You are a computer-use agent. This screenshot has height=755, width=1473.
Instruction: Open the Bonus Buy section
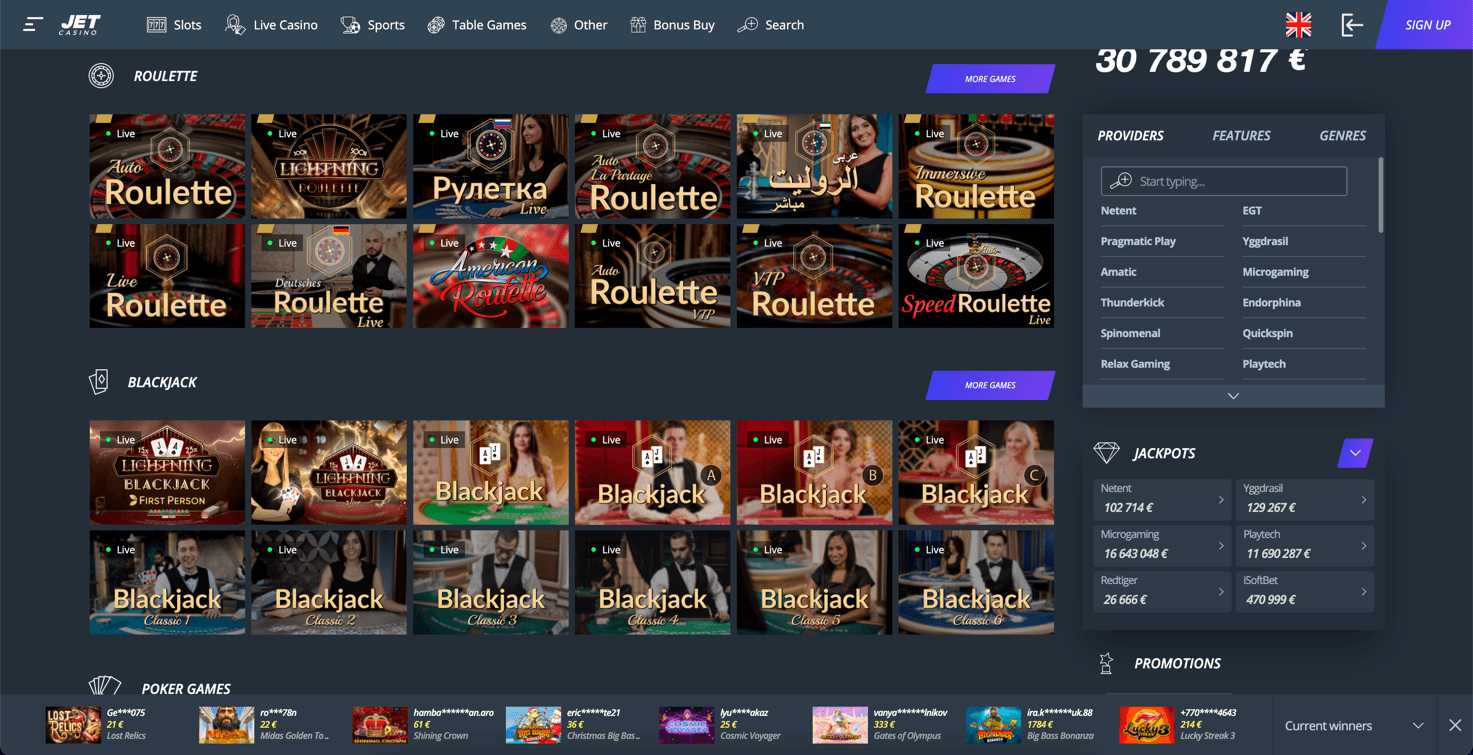tap(672, 25)
